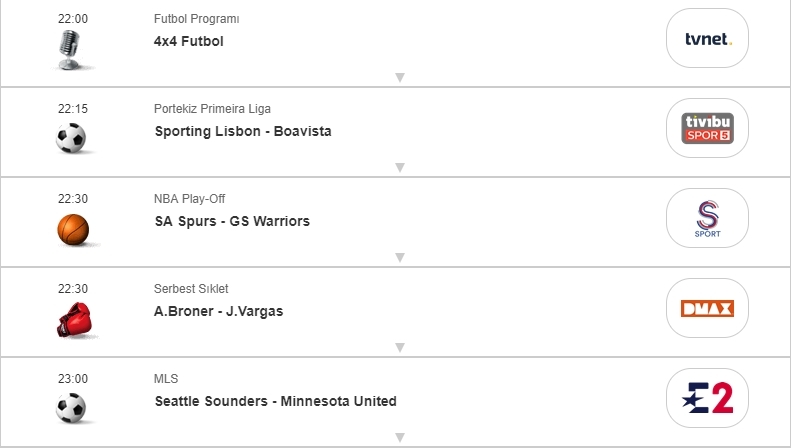
Task: Open the Tivibu Spor 5 channel logo
Action: (x=708, y=128)
